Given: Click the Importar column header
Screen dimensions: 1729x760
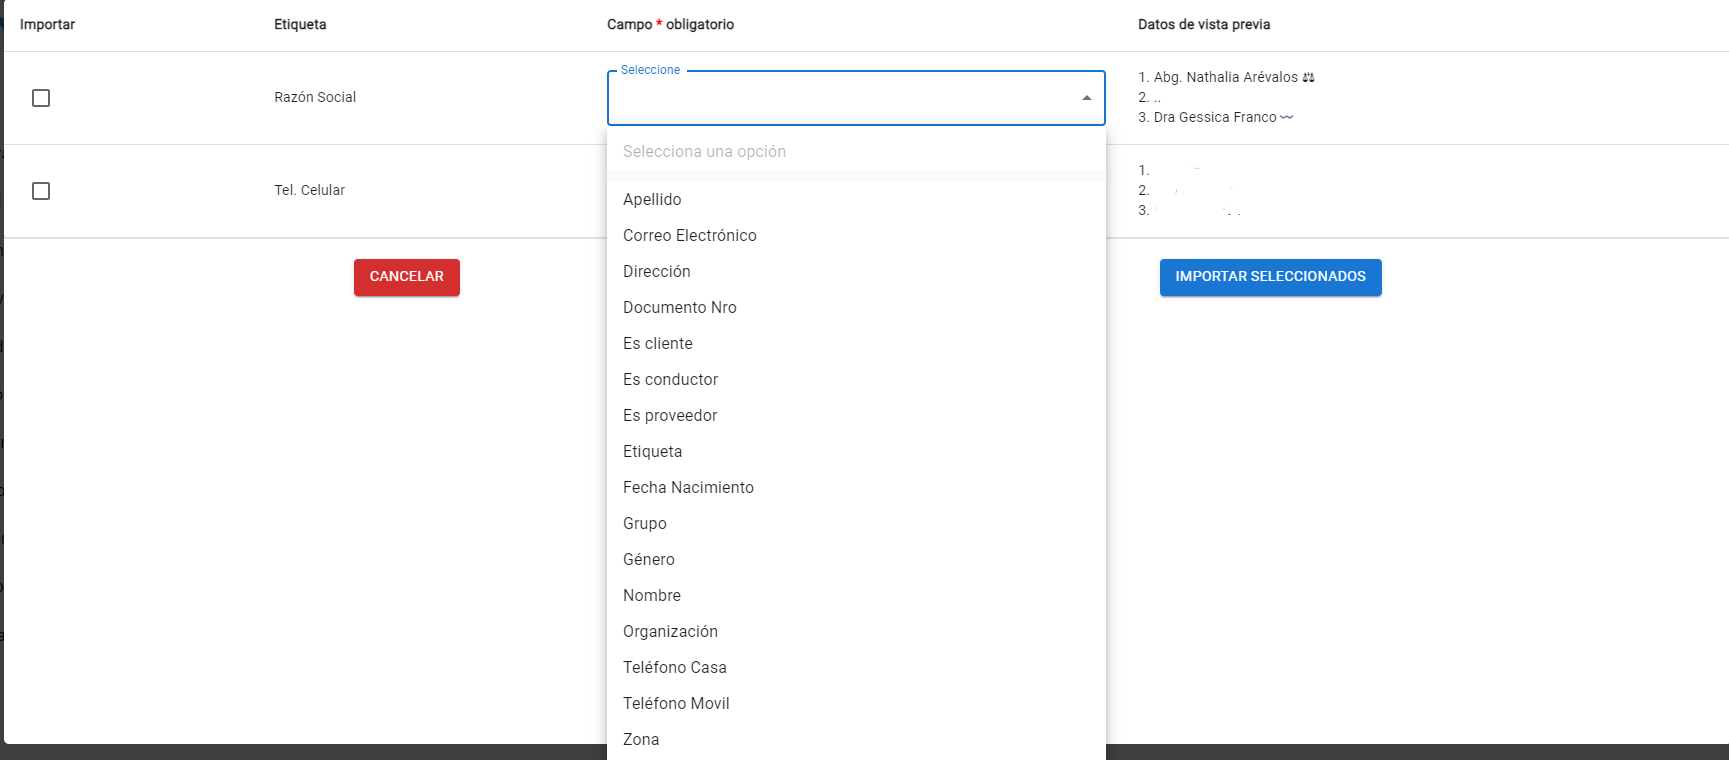Looking at the screenshot, I should [47, 25].
